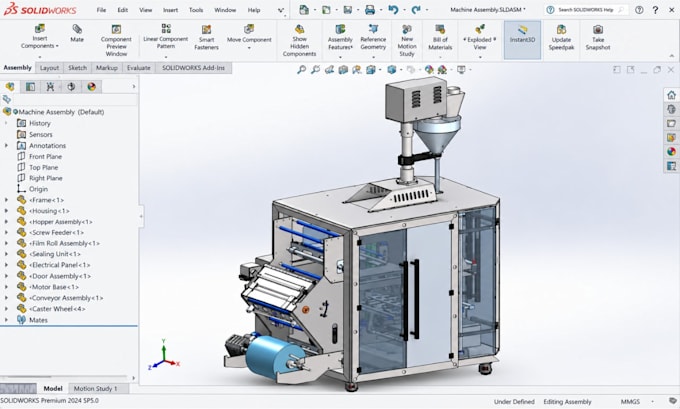Open the Insert menu
This screenshot has width=680, height=409.
(x=170, y=10)
